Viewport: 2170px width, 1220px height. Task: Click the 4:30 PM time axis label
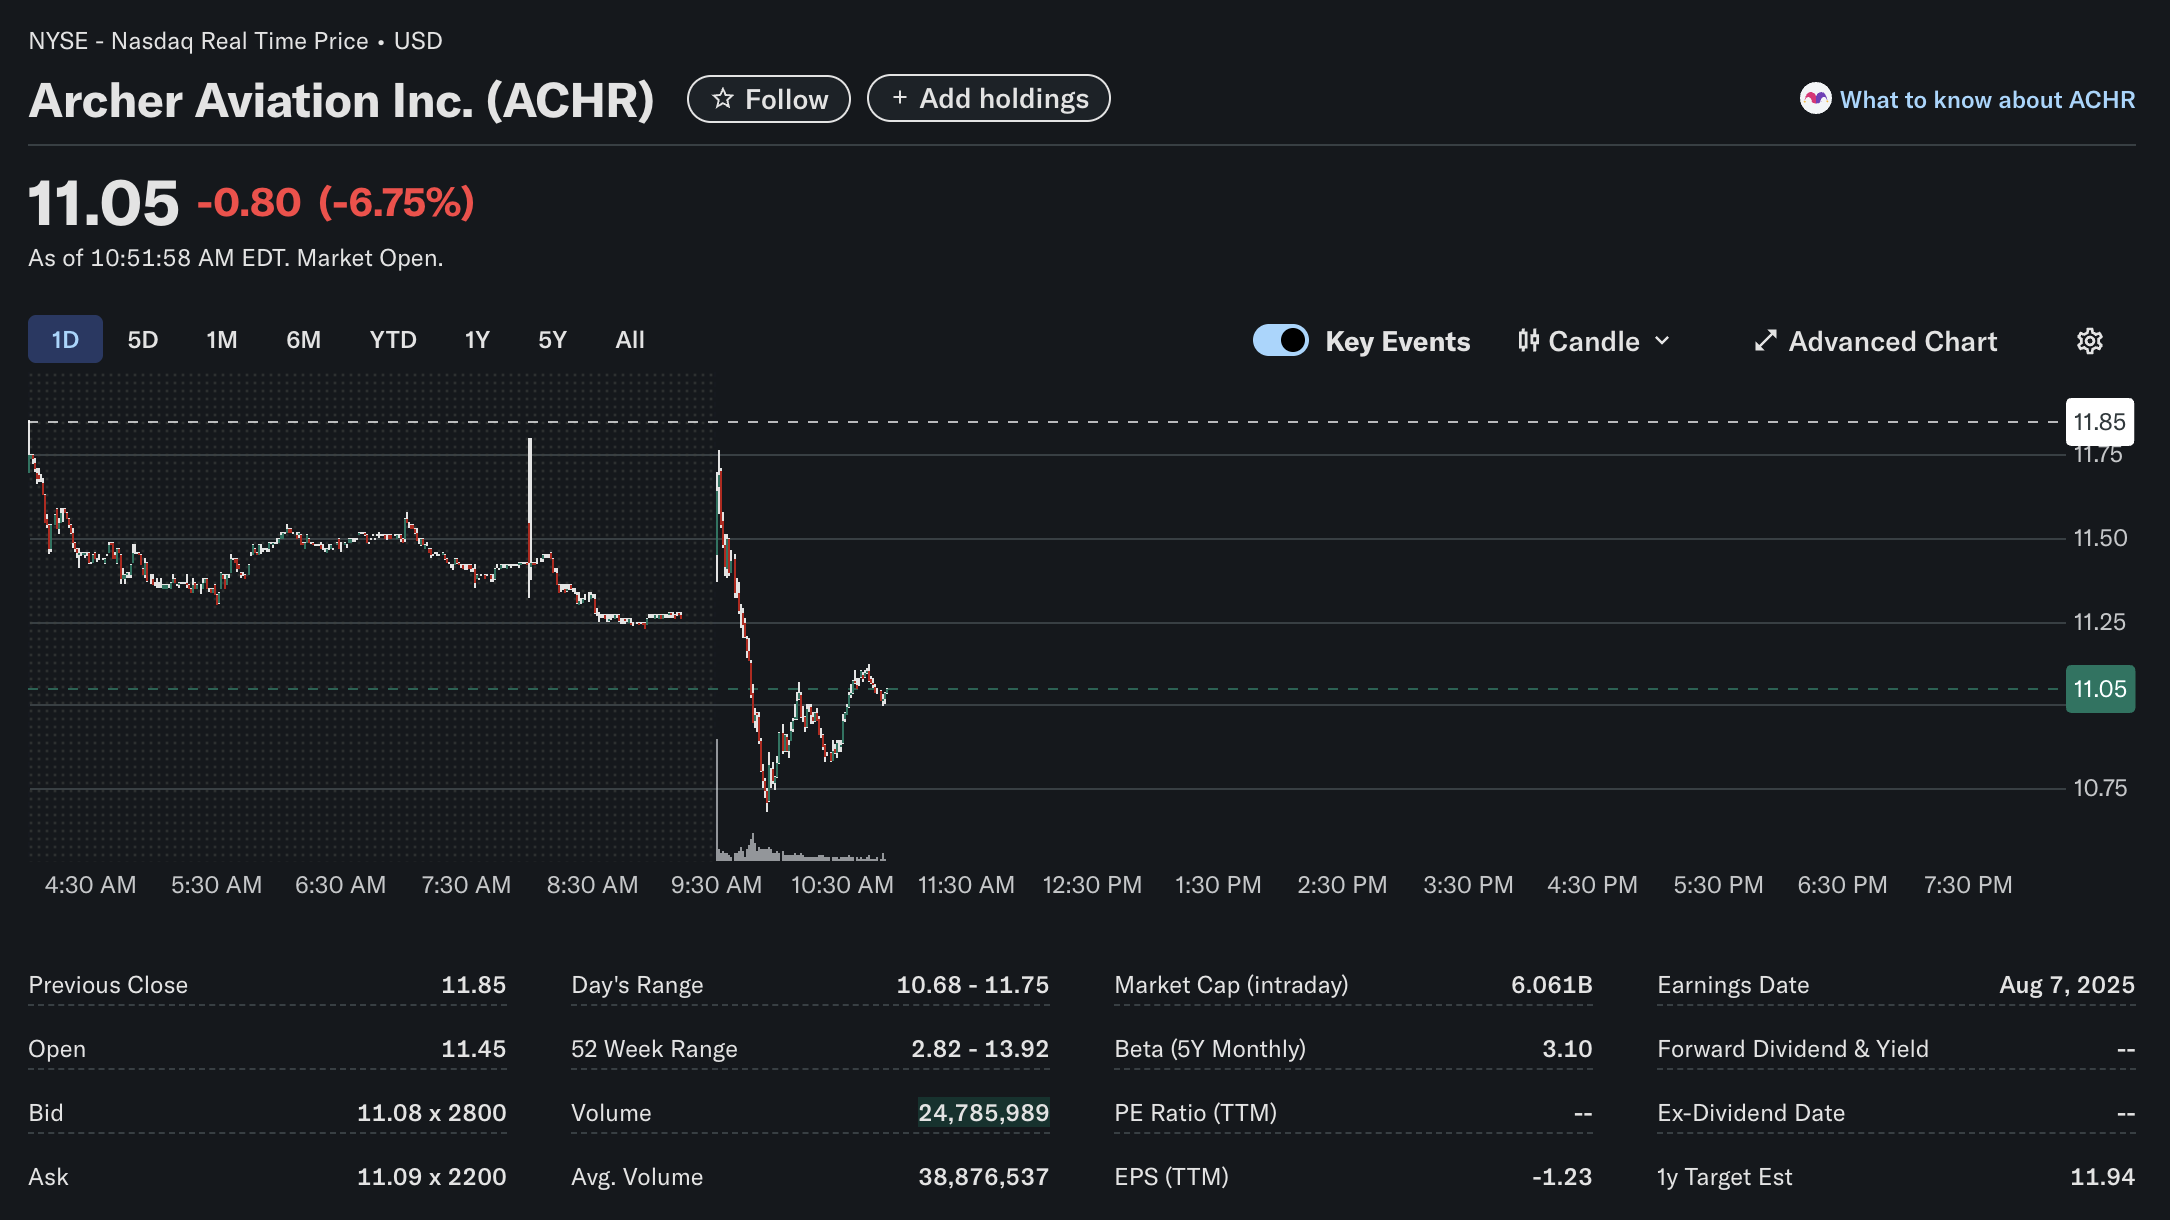[1592, 885]
